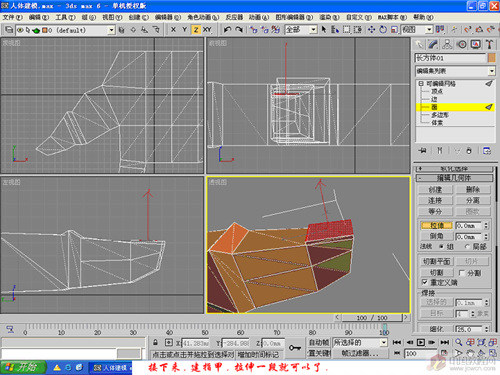Select the 组 normal radio button
The width and height of the screenshot is (500, 375).
click(x=441, y=247)
